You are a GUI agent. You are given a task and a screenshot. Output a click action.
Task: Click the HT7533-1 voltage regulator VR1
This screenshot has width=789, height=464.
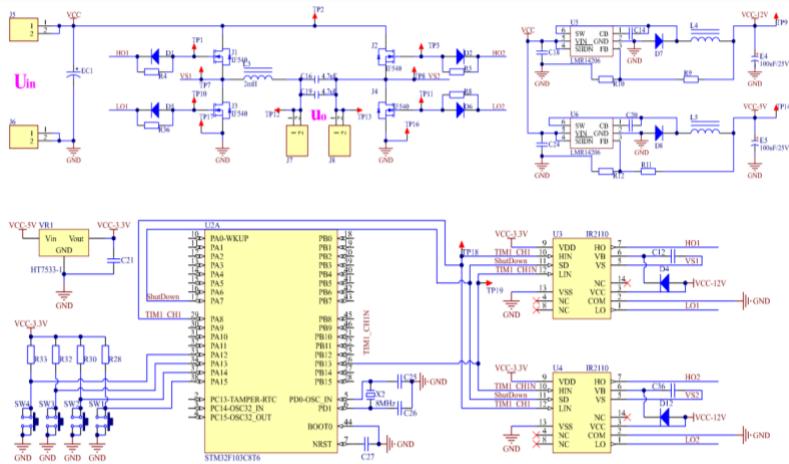click(x=63, y=250)
